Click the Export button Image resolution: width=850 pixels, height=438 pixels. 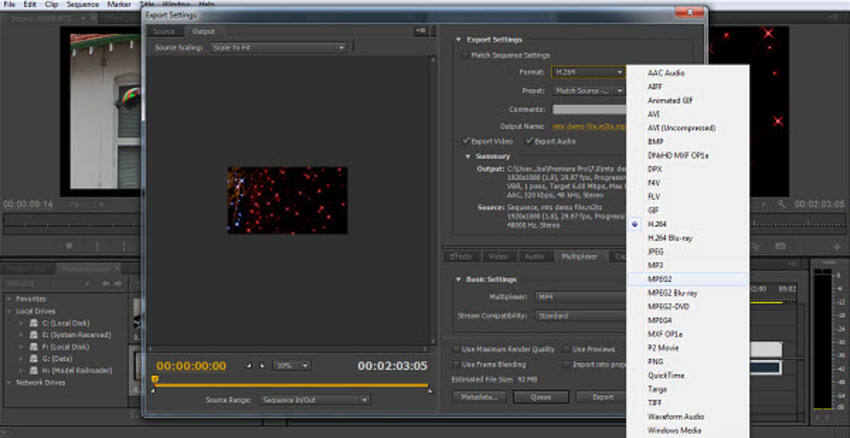[602, 397]
